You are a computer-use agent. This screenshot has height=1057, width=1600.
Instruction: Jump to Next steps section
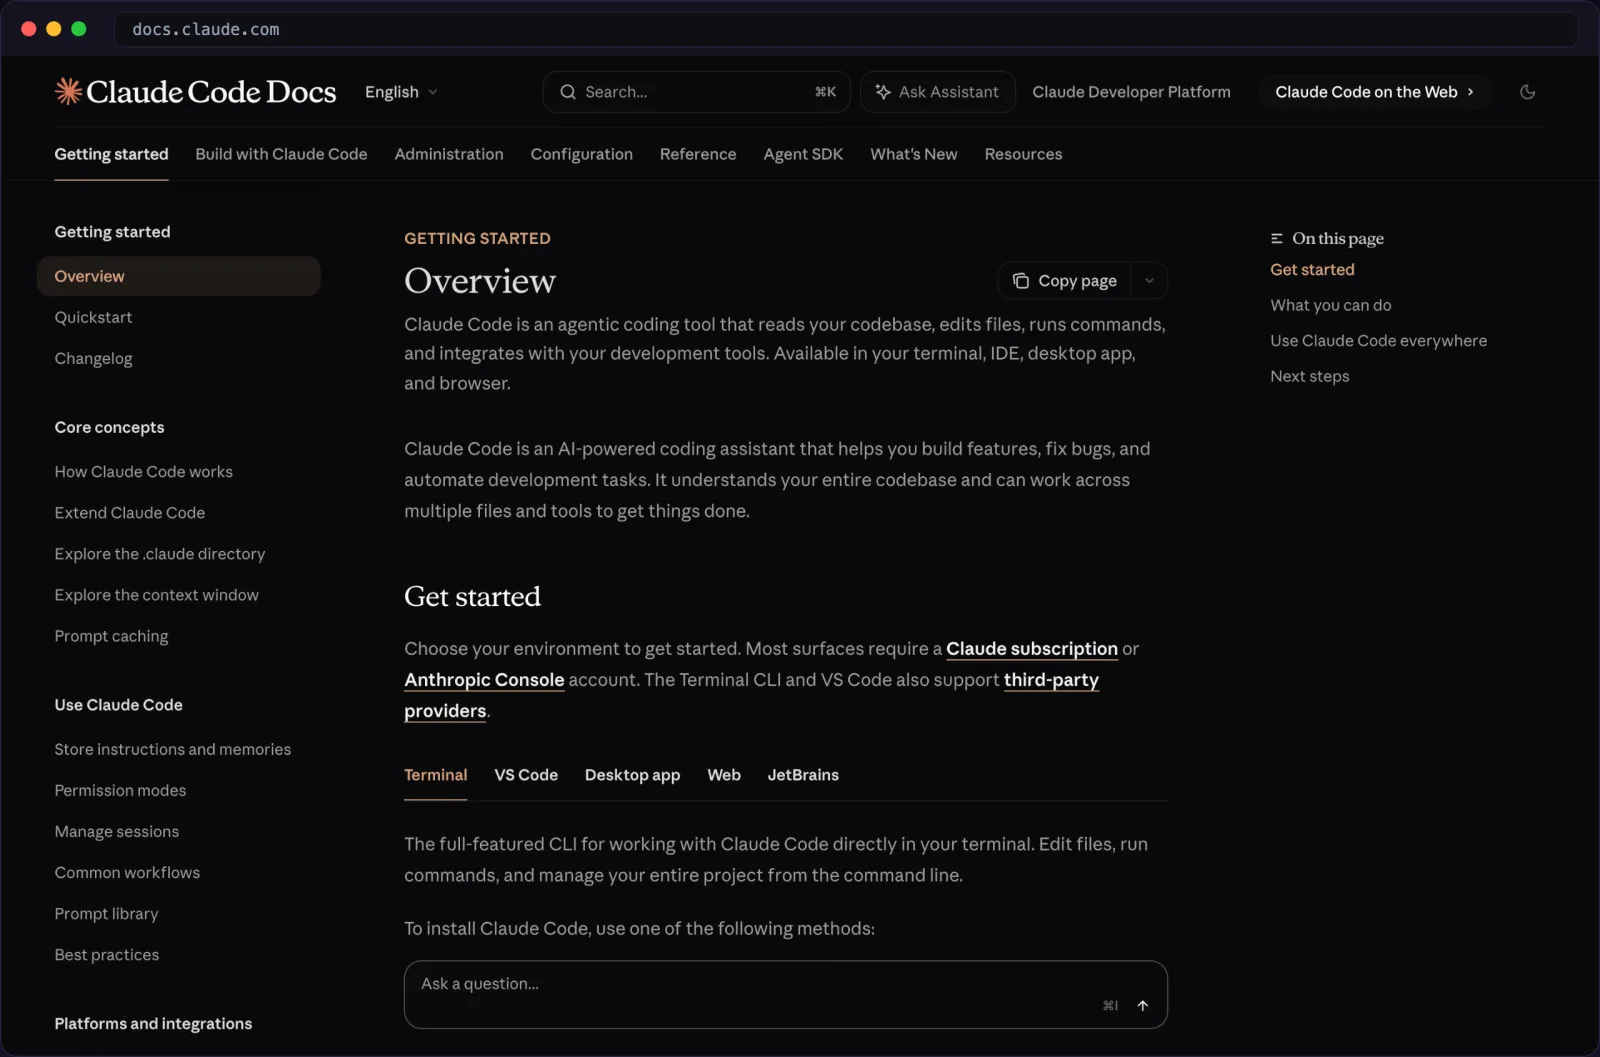tap(1309, 376)
